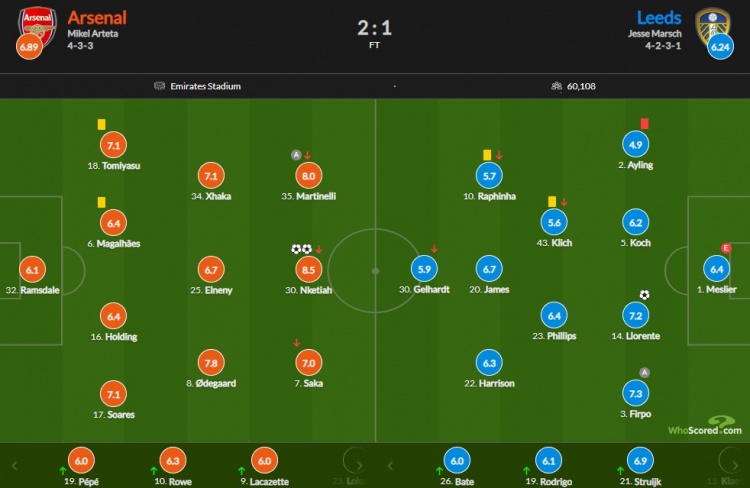Click Llorente's goal ball icon

pyautogui.click(x=644, y=295)
